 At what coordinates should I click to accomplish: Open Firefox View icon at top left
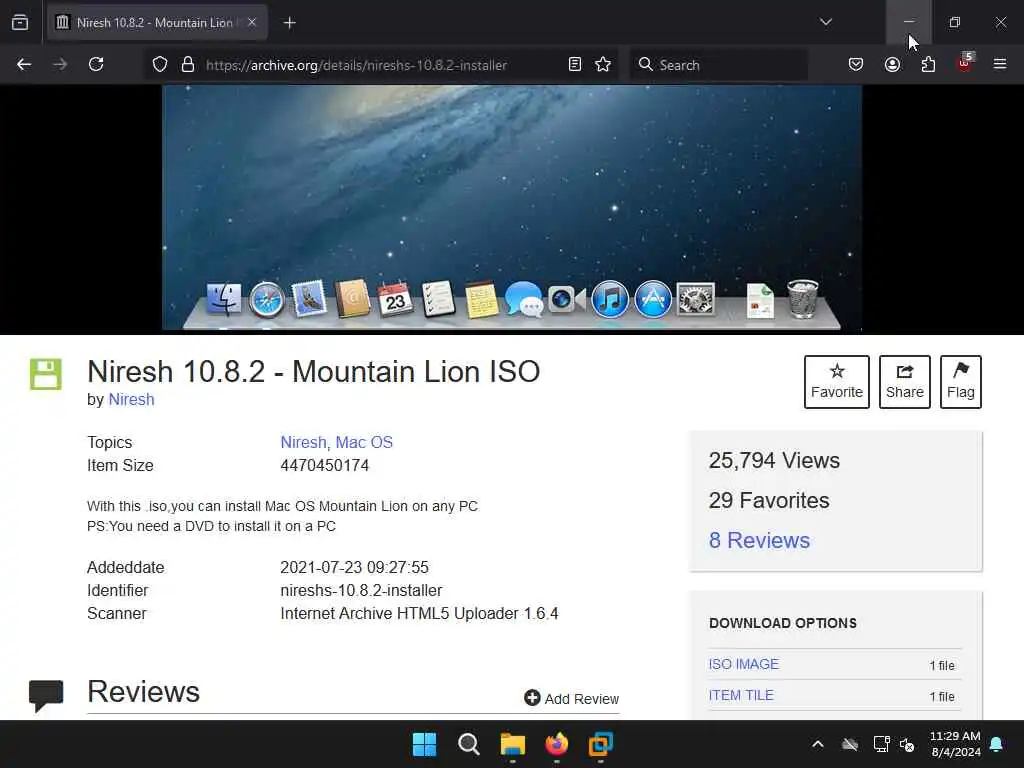click(20, 22)
